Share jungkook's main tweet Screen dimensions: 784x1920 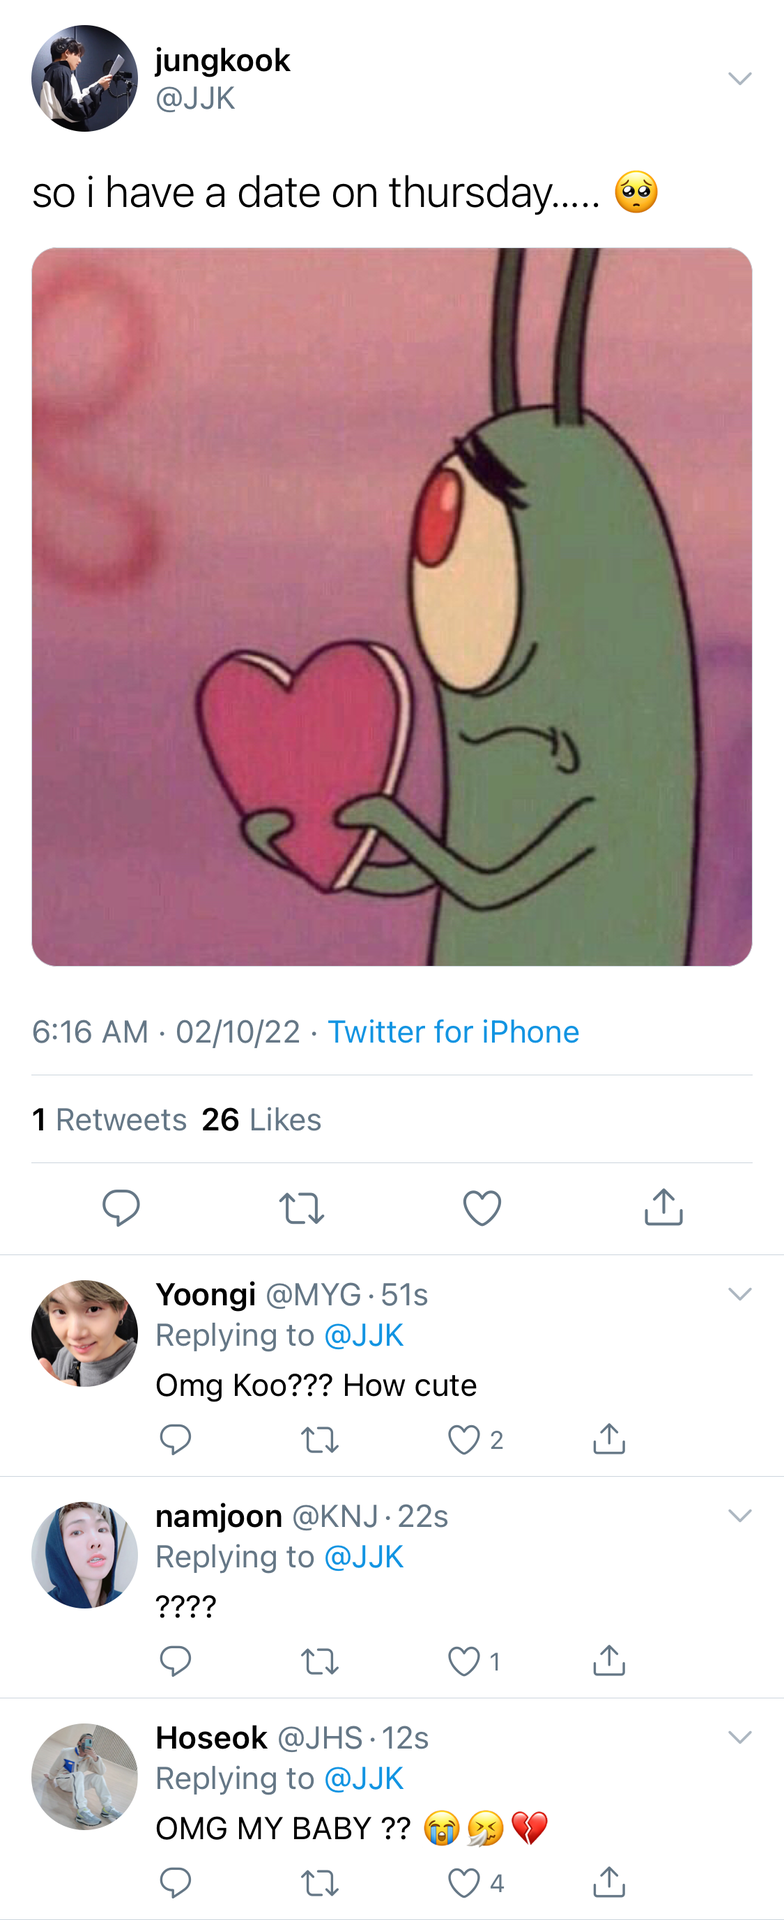[x=663, y=1207]
